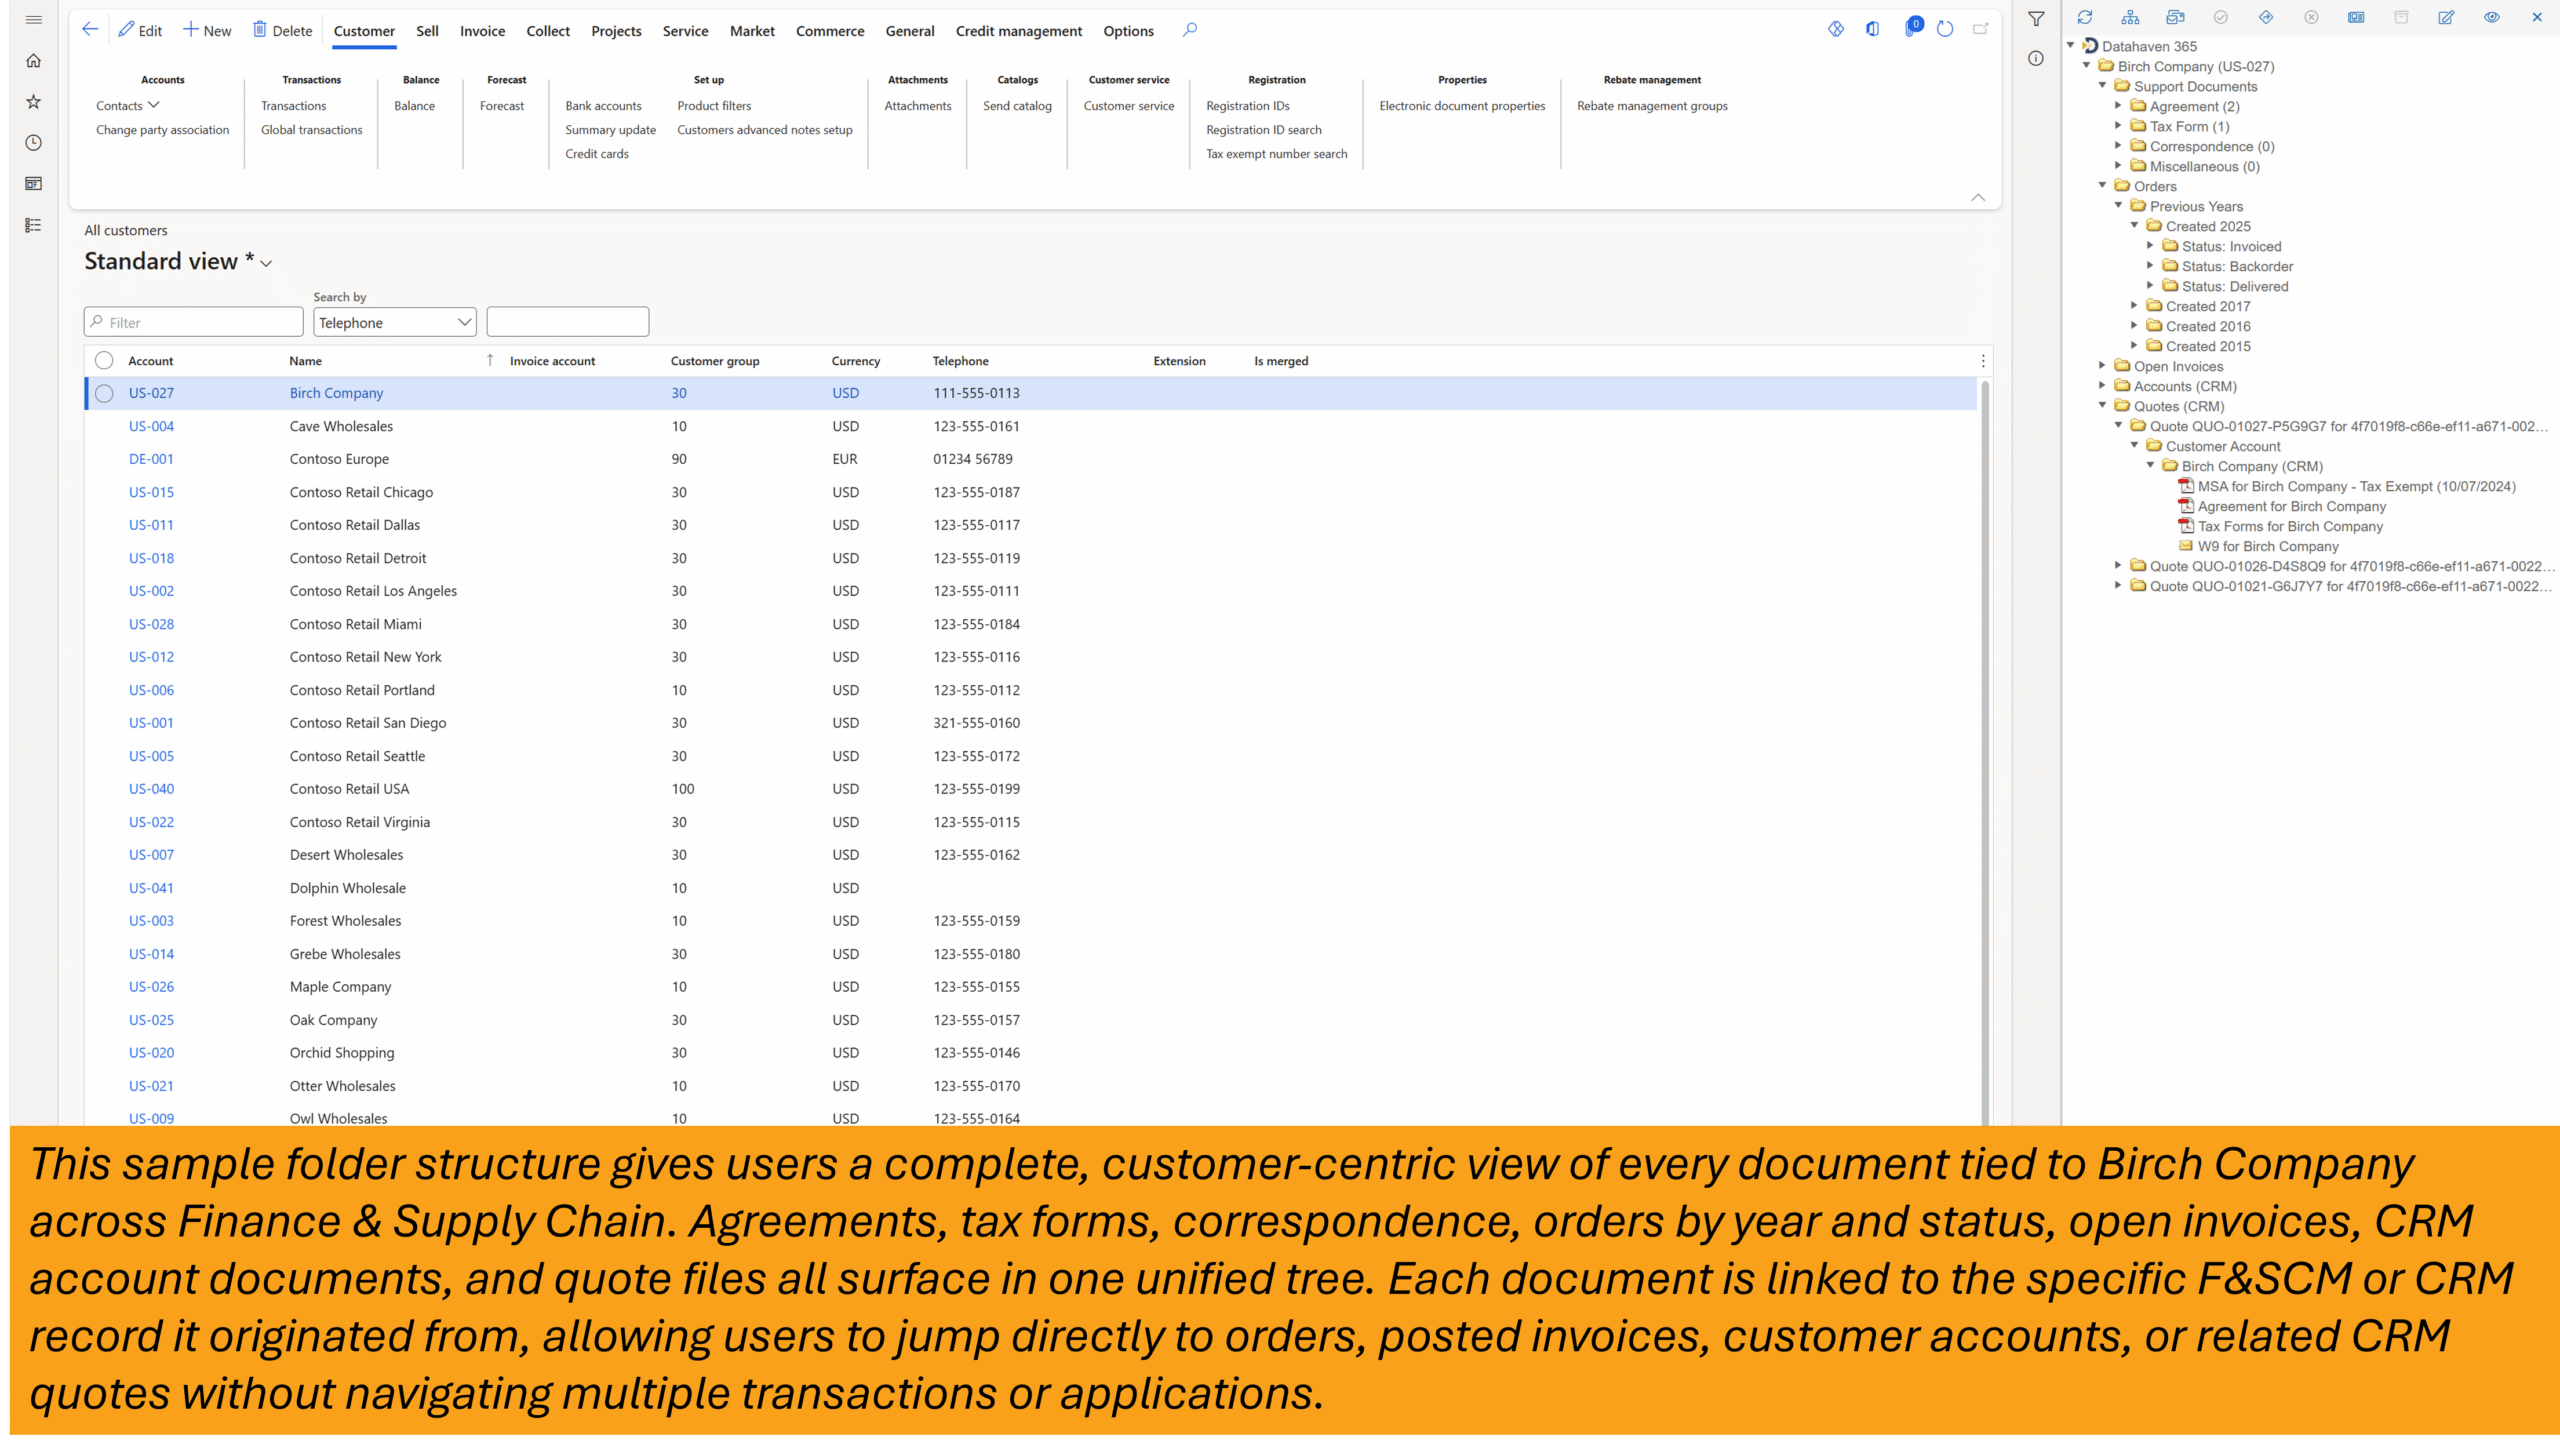
Task: Collapse the Support Documents folder
Action: pyautogui.click(x=2103, y=86)
